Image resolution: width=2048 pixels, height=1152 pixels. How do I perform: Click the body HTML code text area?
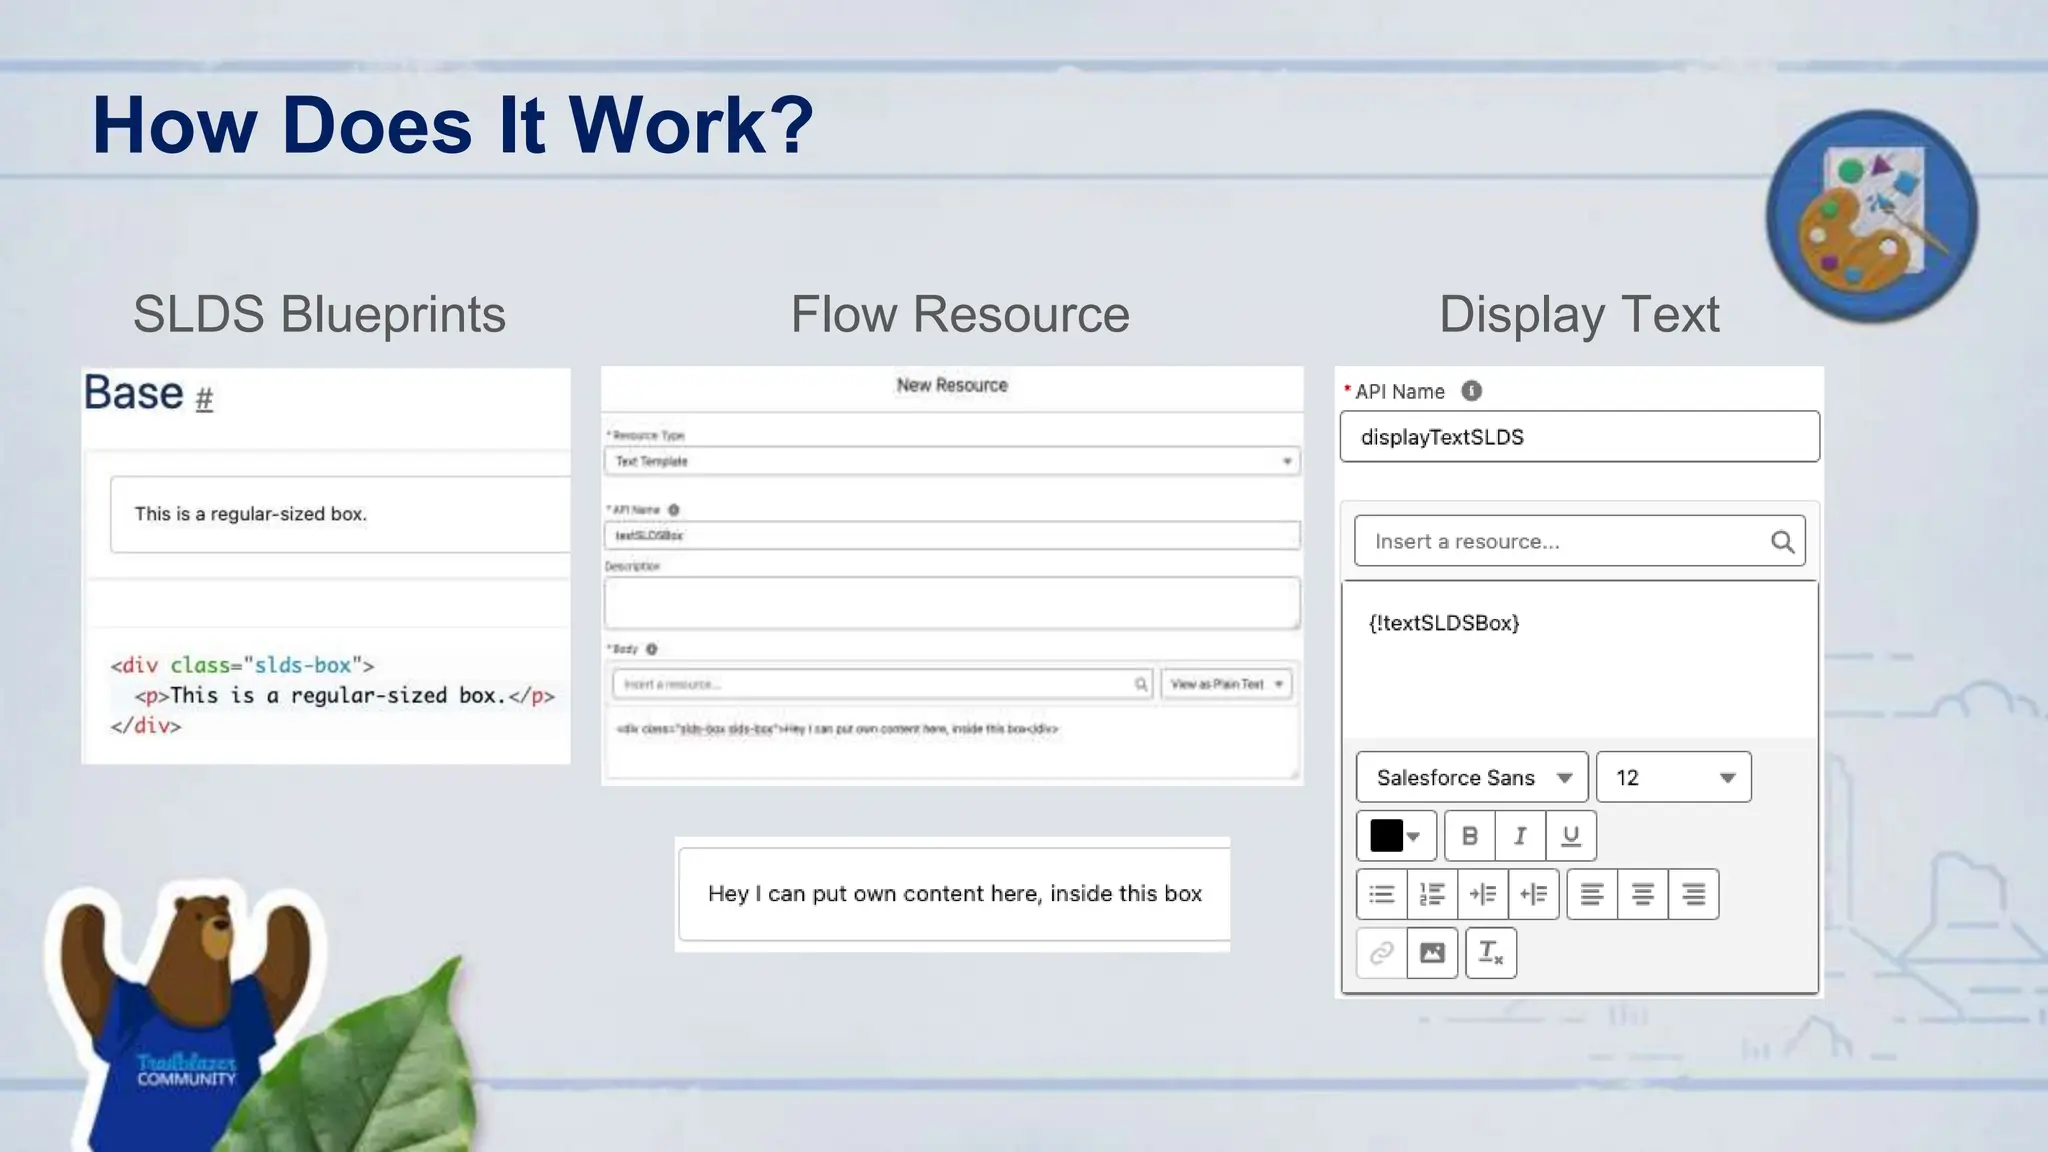click(952, 742)
